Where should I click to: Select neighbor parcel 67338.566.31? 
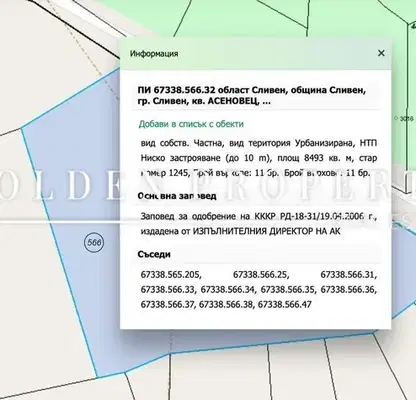pos(349,275)
